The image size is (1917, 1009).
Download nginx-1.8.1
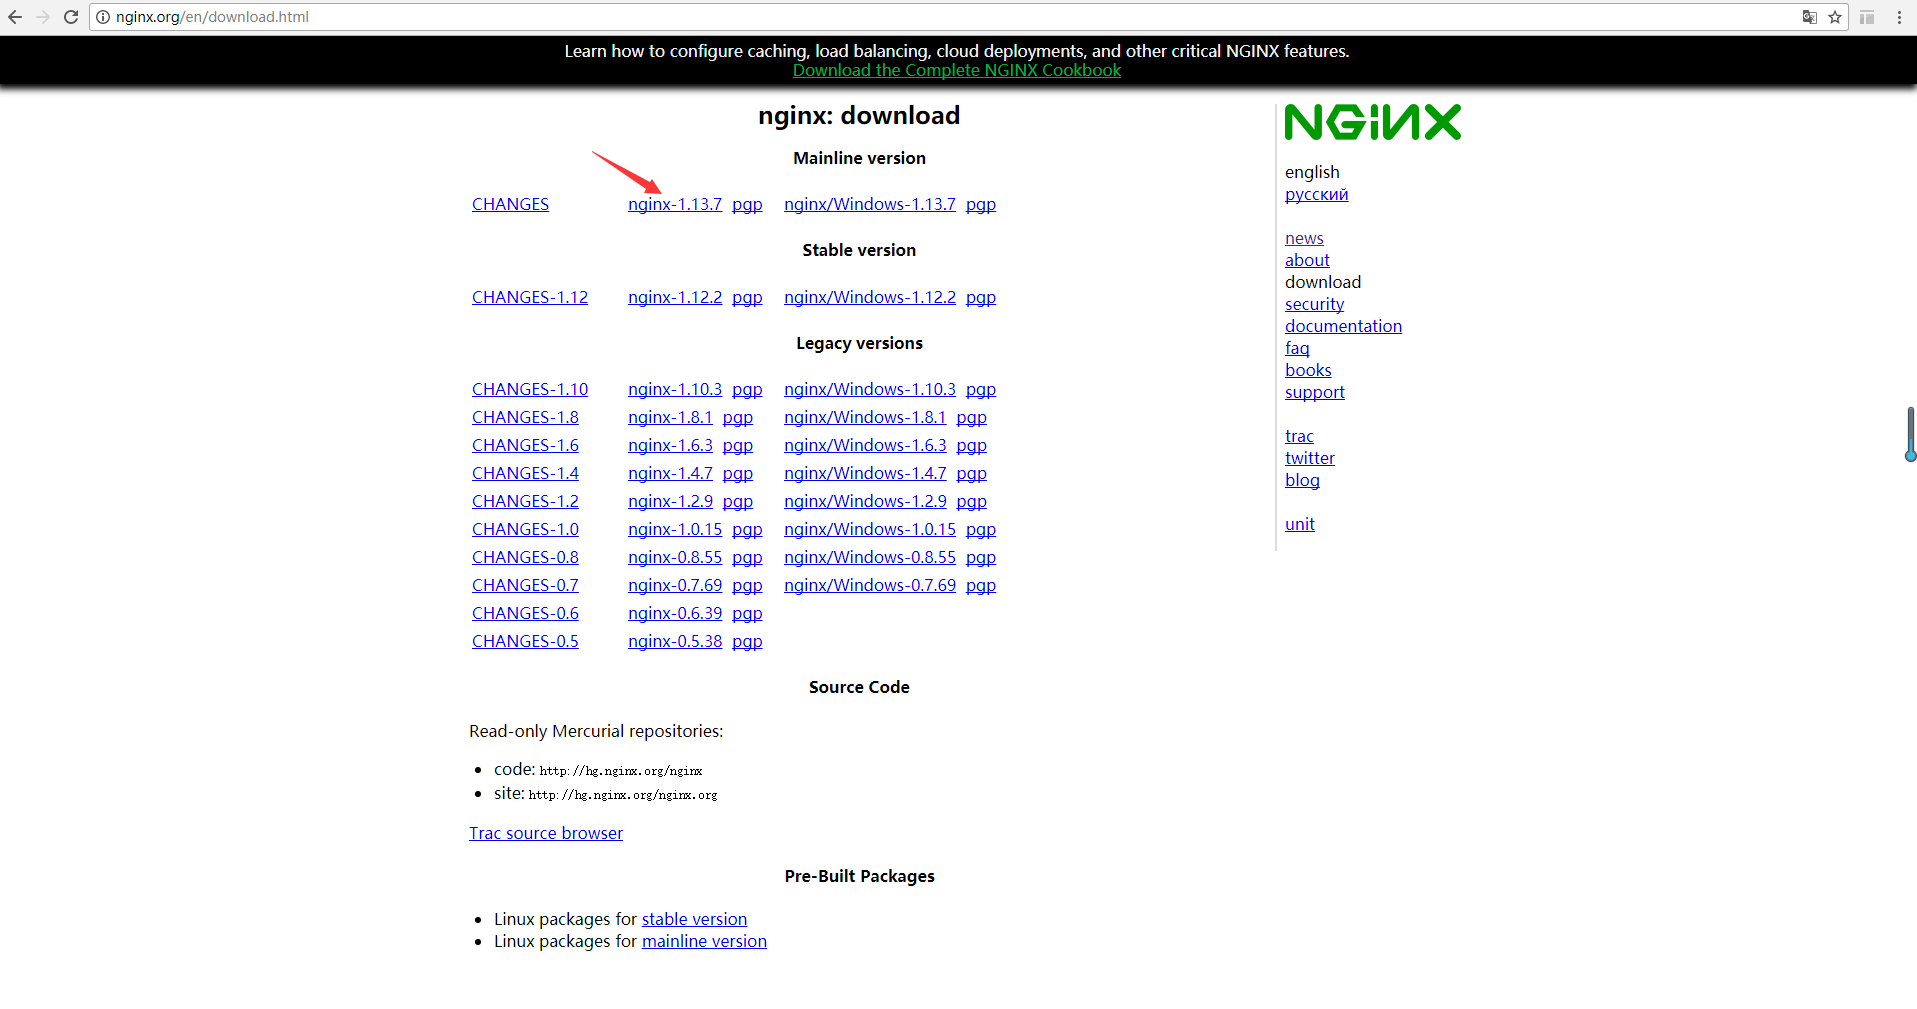tap(670, 417)
